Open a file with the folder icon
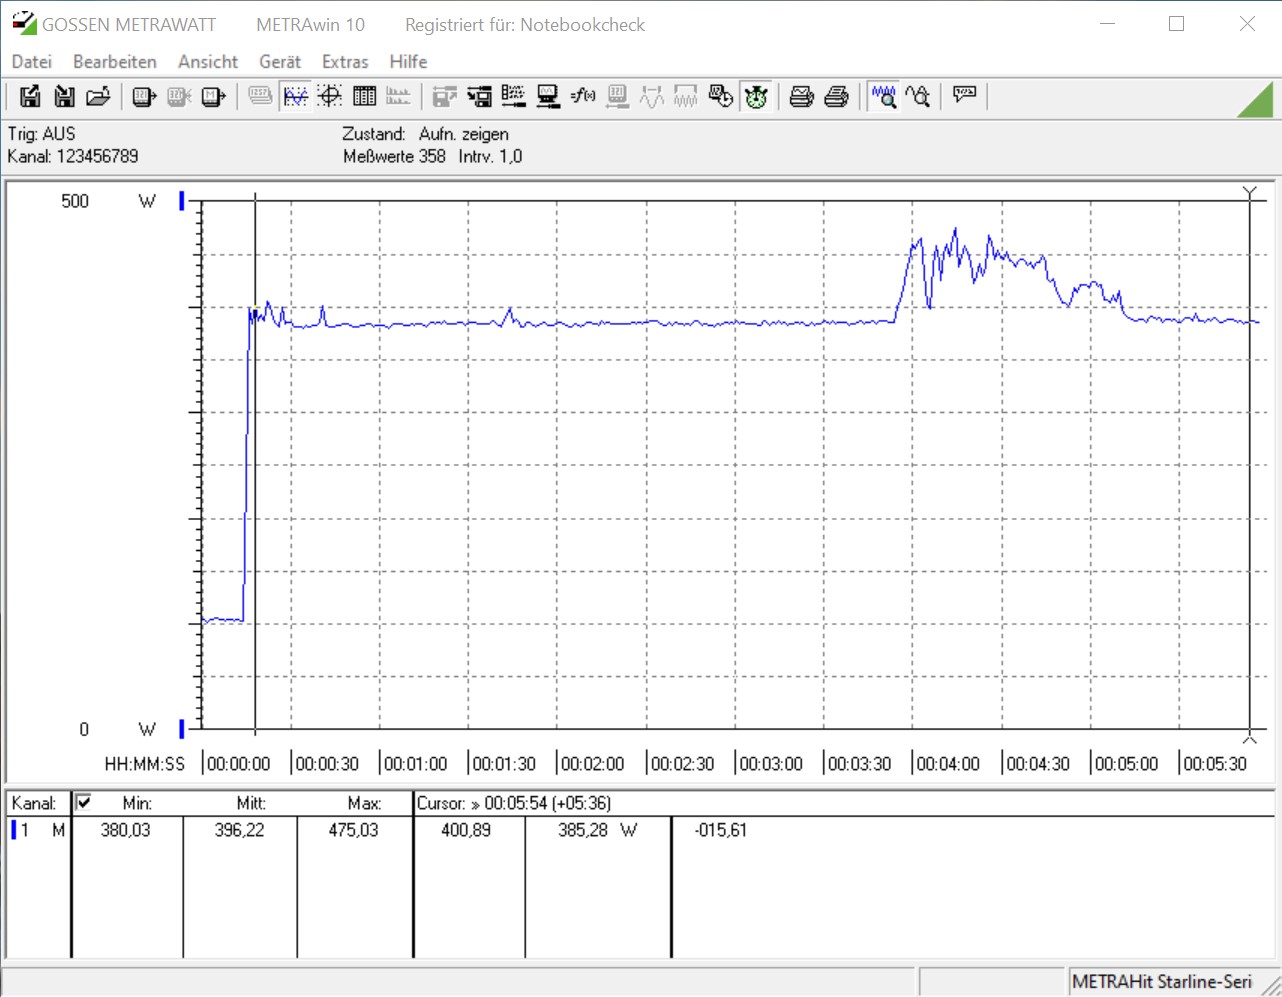1282x997 pixels. [x=98, y=96]
